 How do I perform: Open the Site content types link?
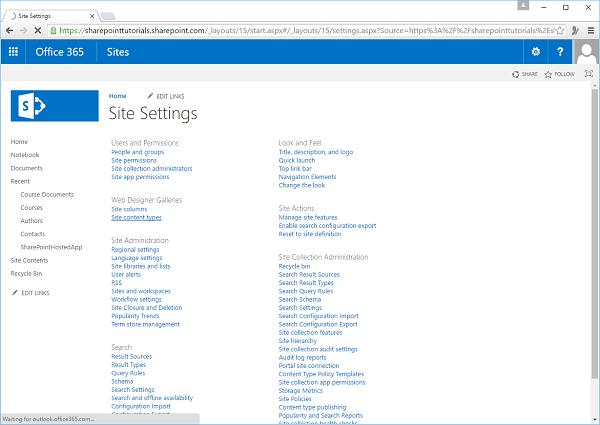point(136,217)
